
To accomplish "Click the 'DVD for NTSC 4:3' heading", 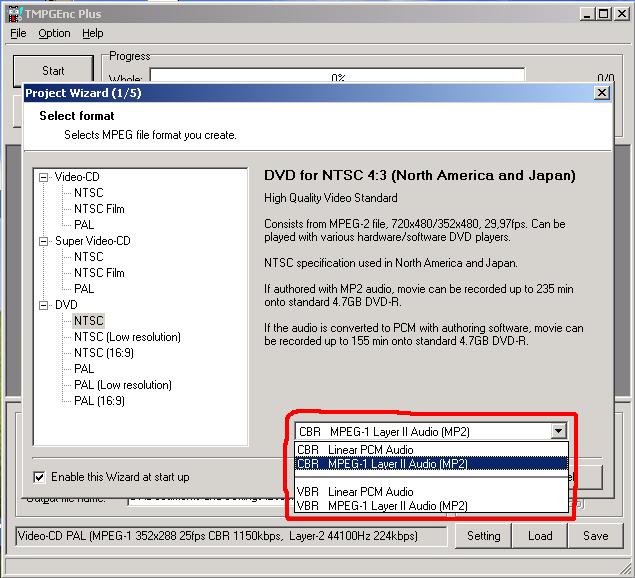I will coord(420,175).
